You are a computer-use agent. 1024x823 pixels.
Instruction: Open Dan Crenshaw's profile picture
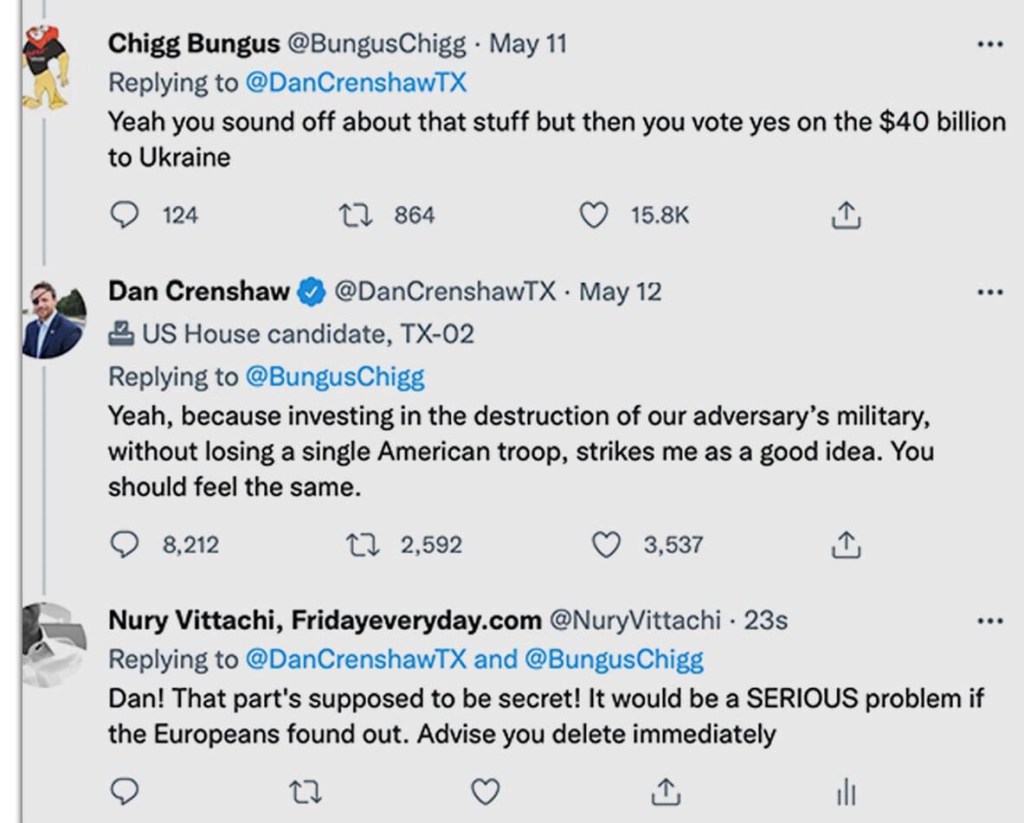tap(52, 319)
